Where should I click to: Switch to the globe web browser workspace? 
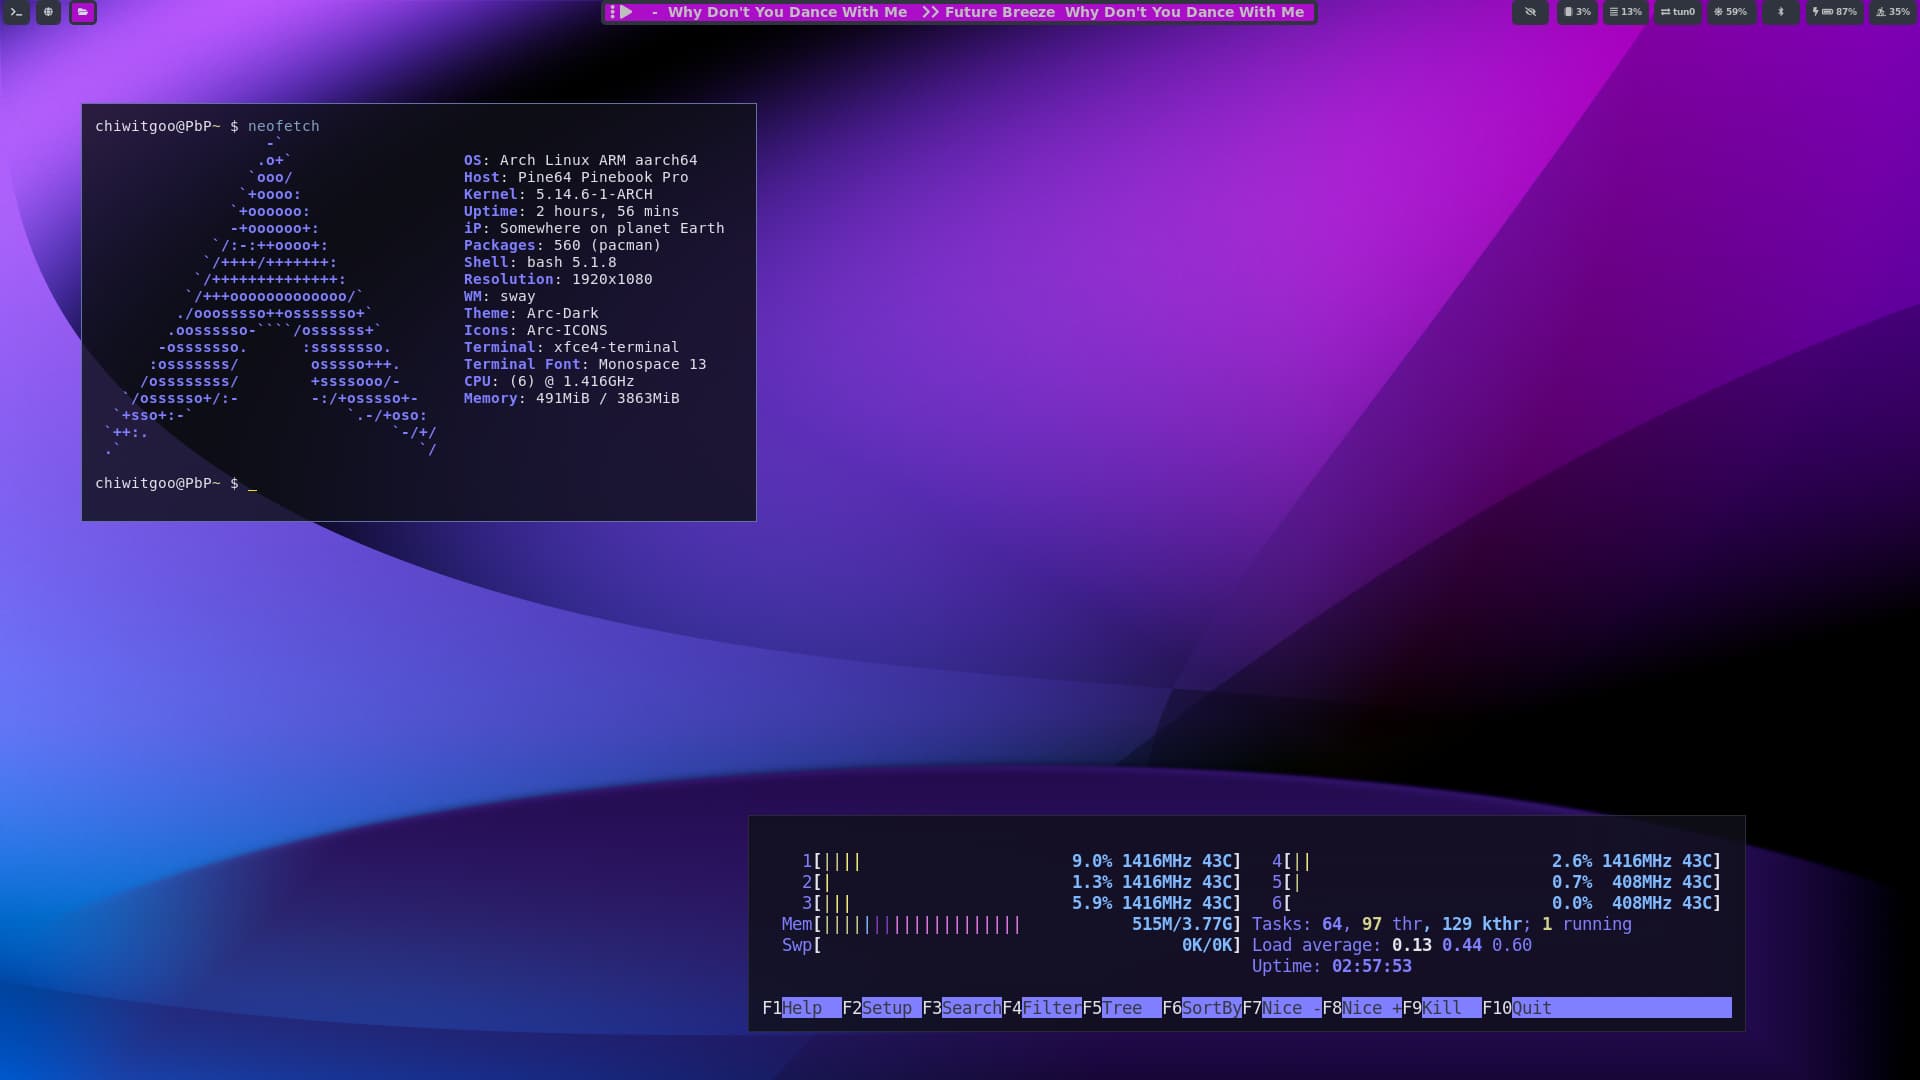point(48,12)
